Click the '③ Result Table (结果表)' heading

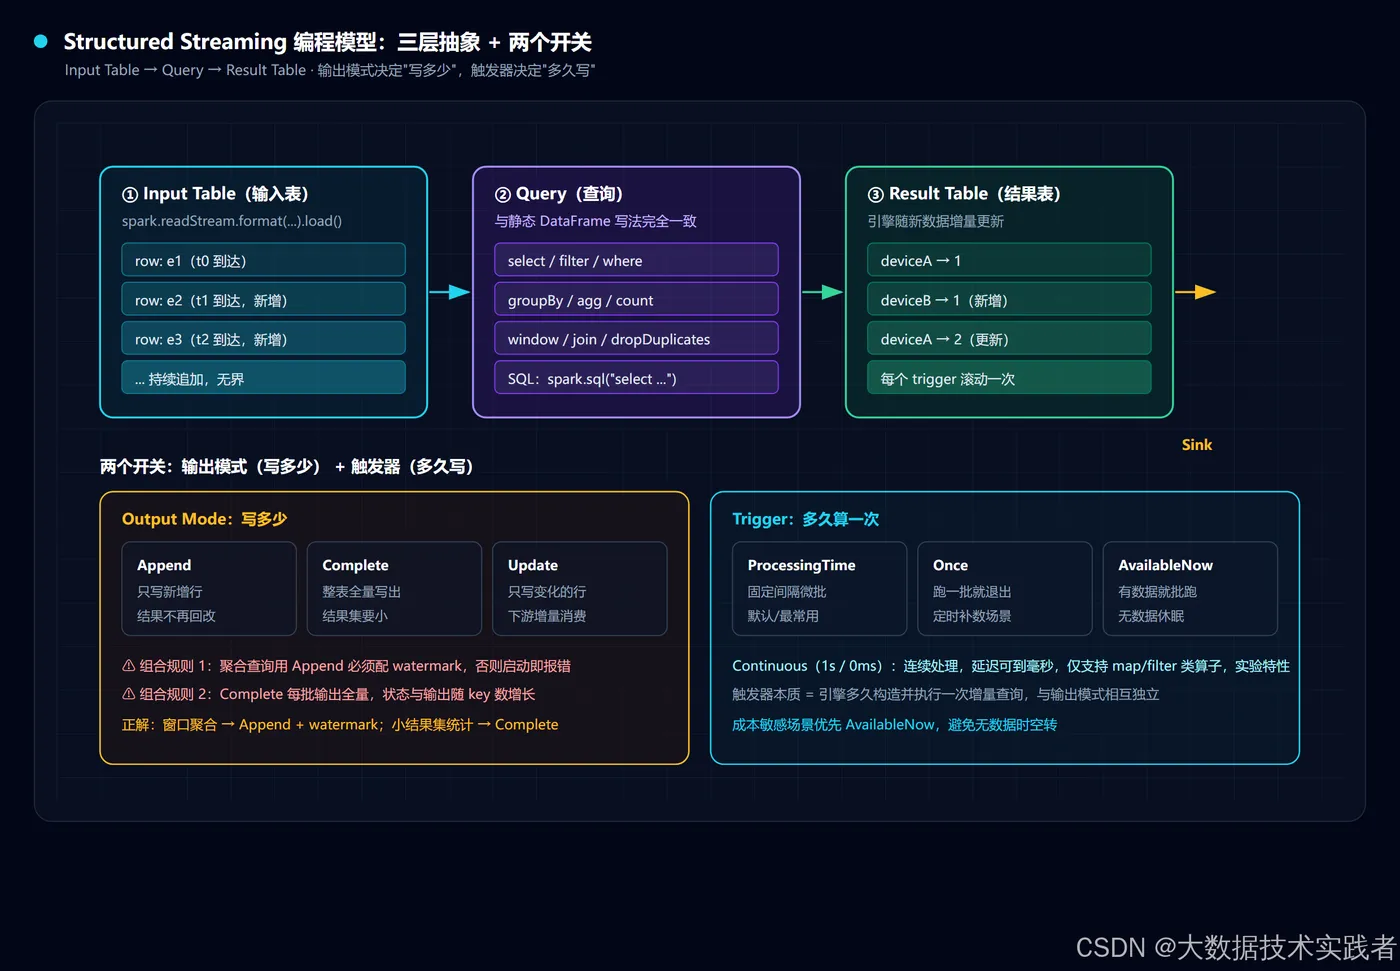click(x=964, y=194)
